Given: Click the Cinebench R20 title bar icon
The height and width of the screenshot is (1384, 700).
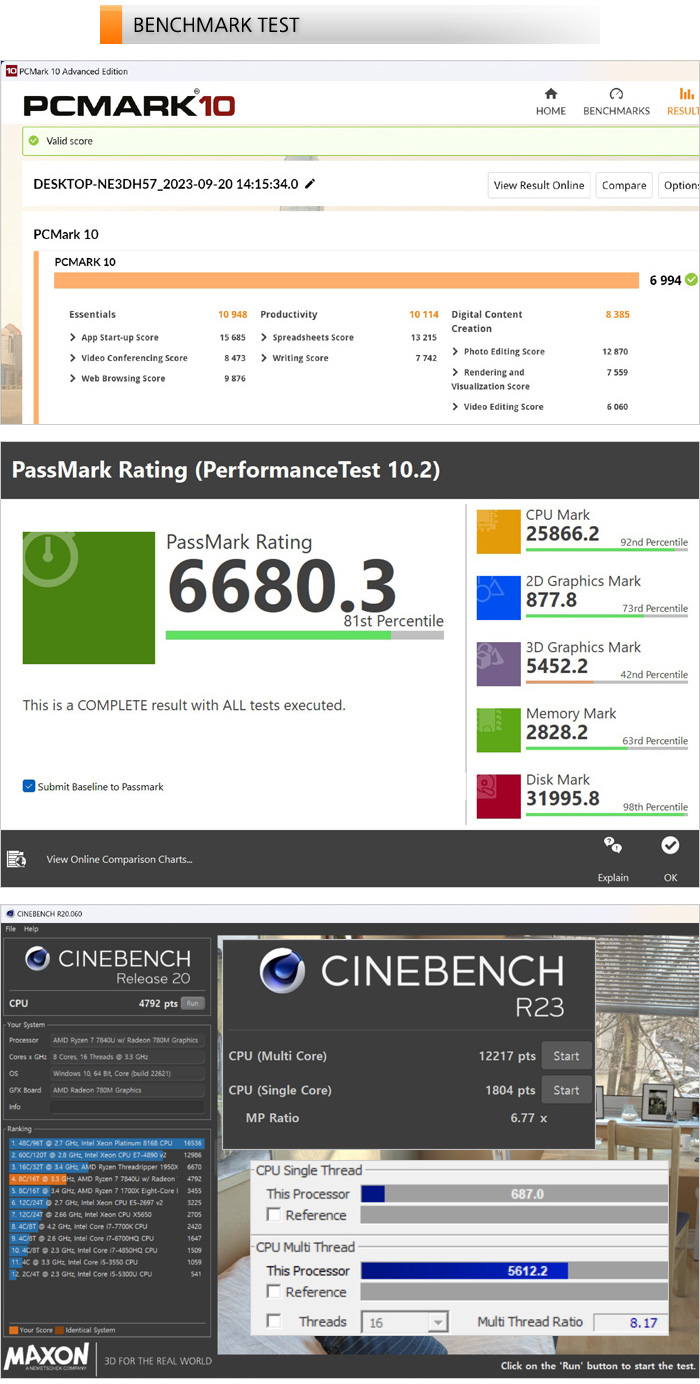Looking at the screenshot, I should tap(10, 913).
